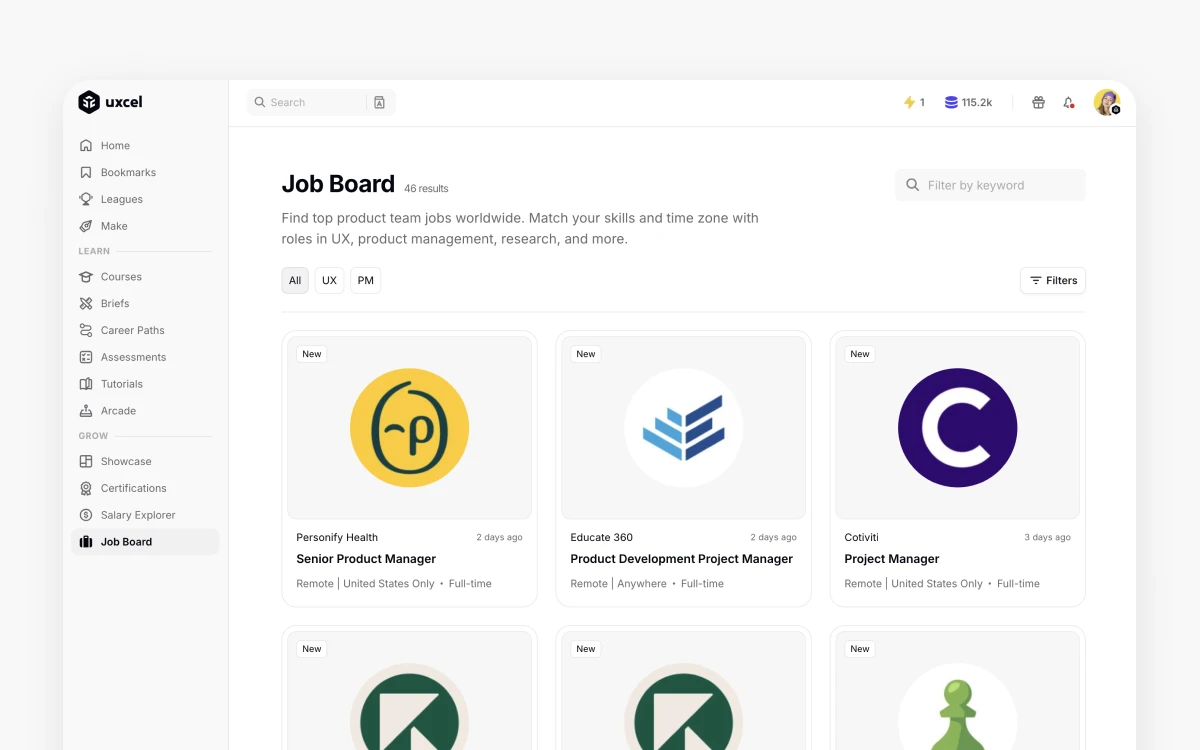Select the PM category tab
1200x750 pixels.
point(366,280)
